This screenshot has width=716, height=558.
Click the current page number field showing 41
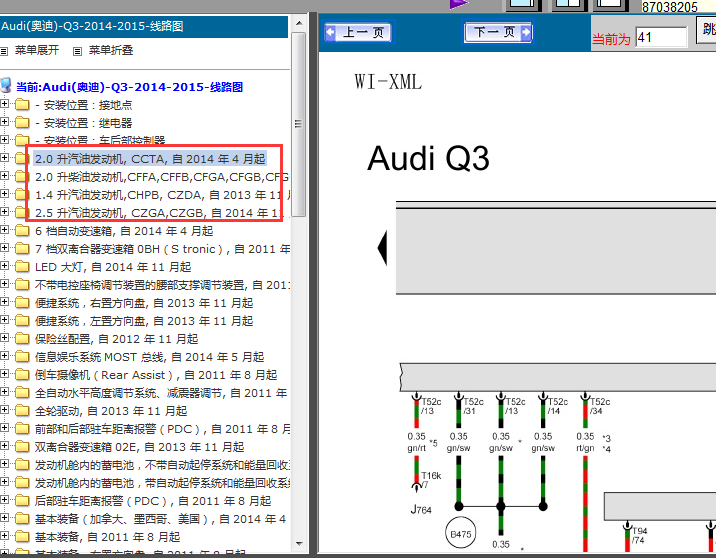(x=661, y=37)
